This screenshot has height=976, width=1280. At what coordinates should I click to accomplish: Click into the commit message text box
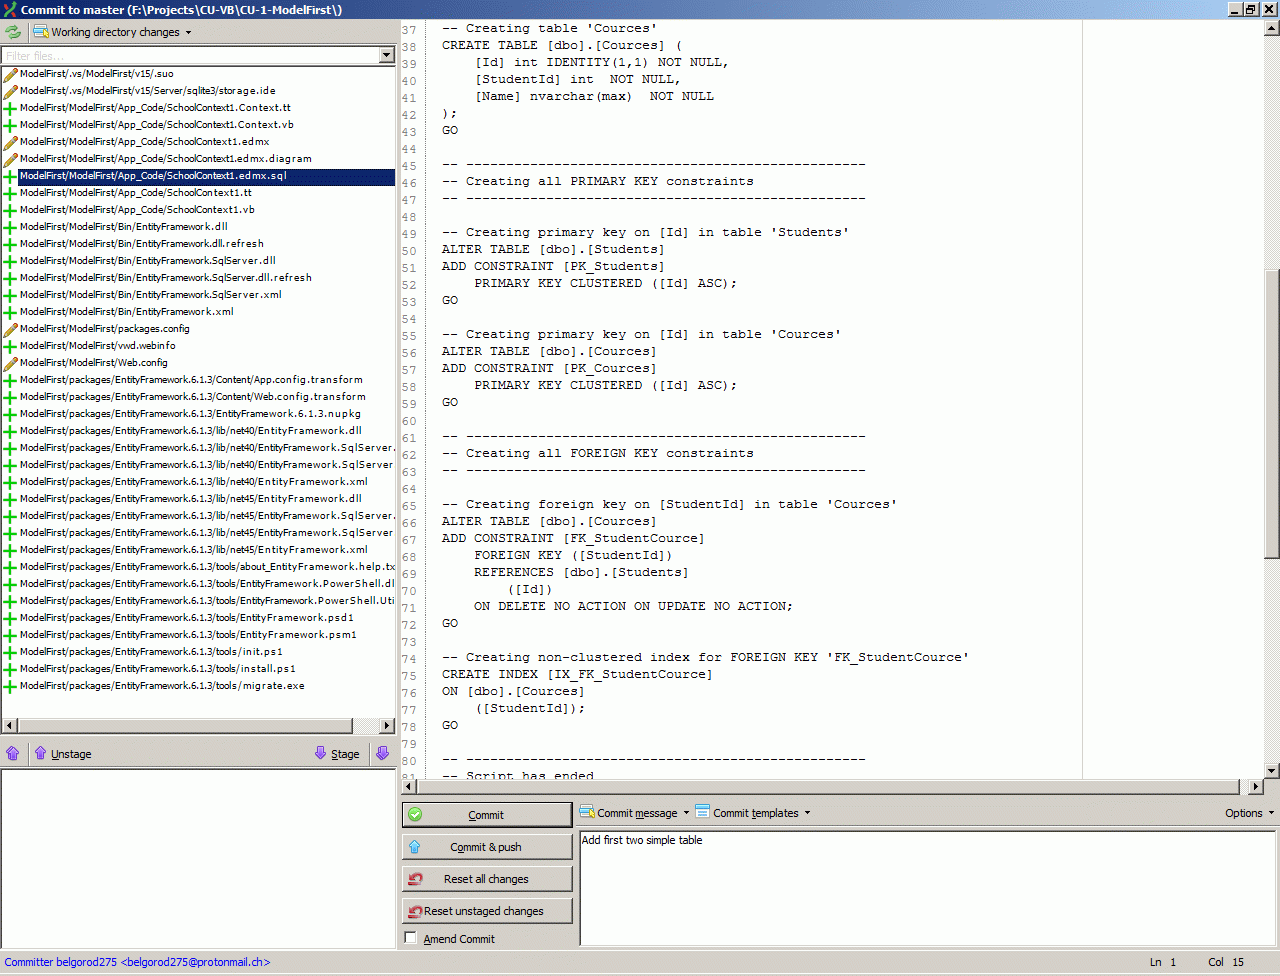click(928, 888)
